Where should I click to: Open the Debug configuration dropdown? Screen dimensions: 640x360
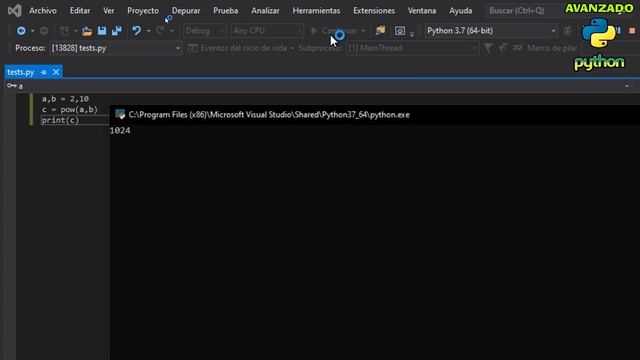click(x=204, y=31)
